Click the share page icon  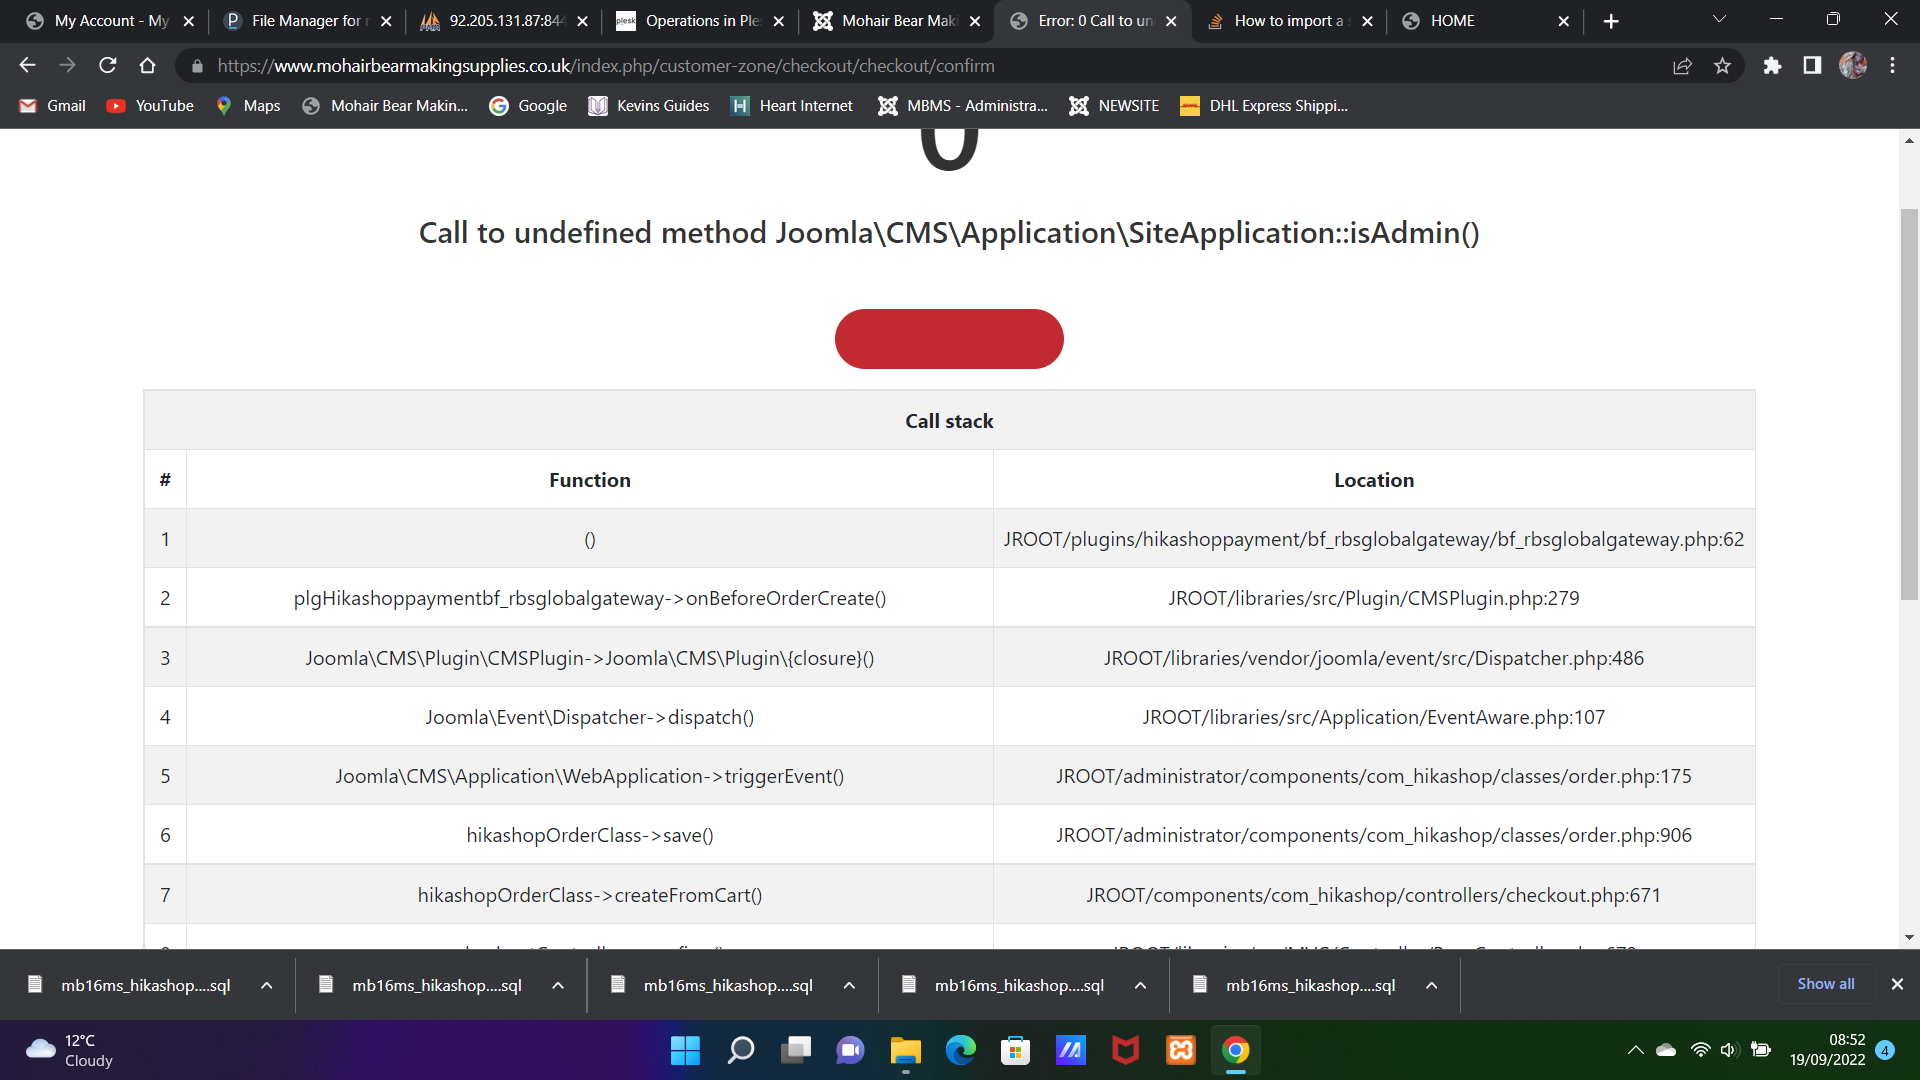click(1682, 66)
